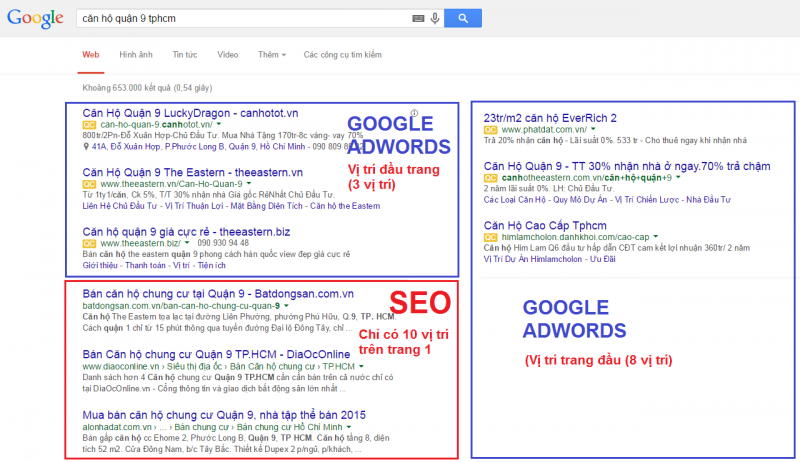
Task: Open 'Nhà Đầu Tư' sitelink
Action: [x=708, y=200]
